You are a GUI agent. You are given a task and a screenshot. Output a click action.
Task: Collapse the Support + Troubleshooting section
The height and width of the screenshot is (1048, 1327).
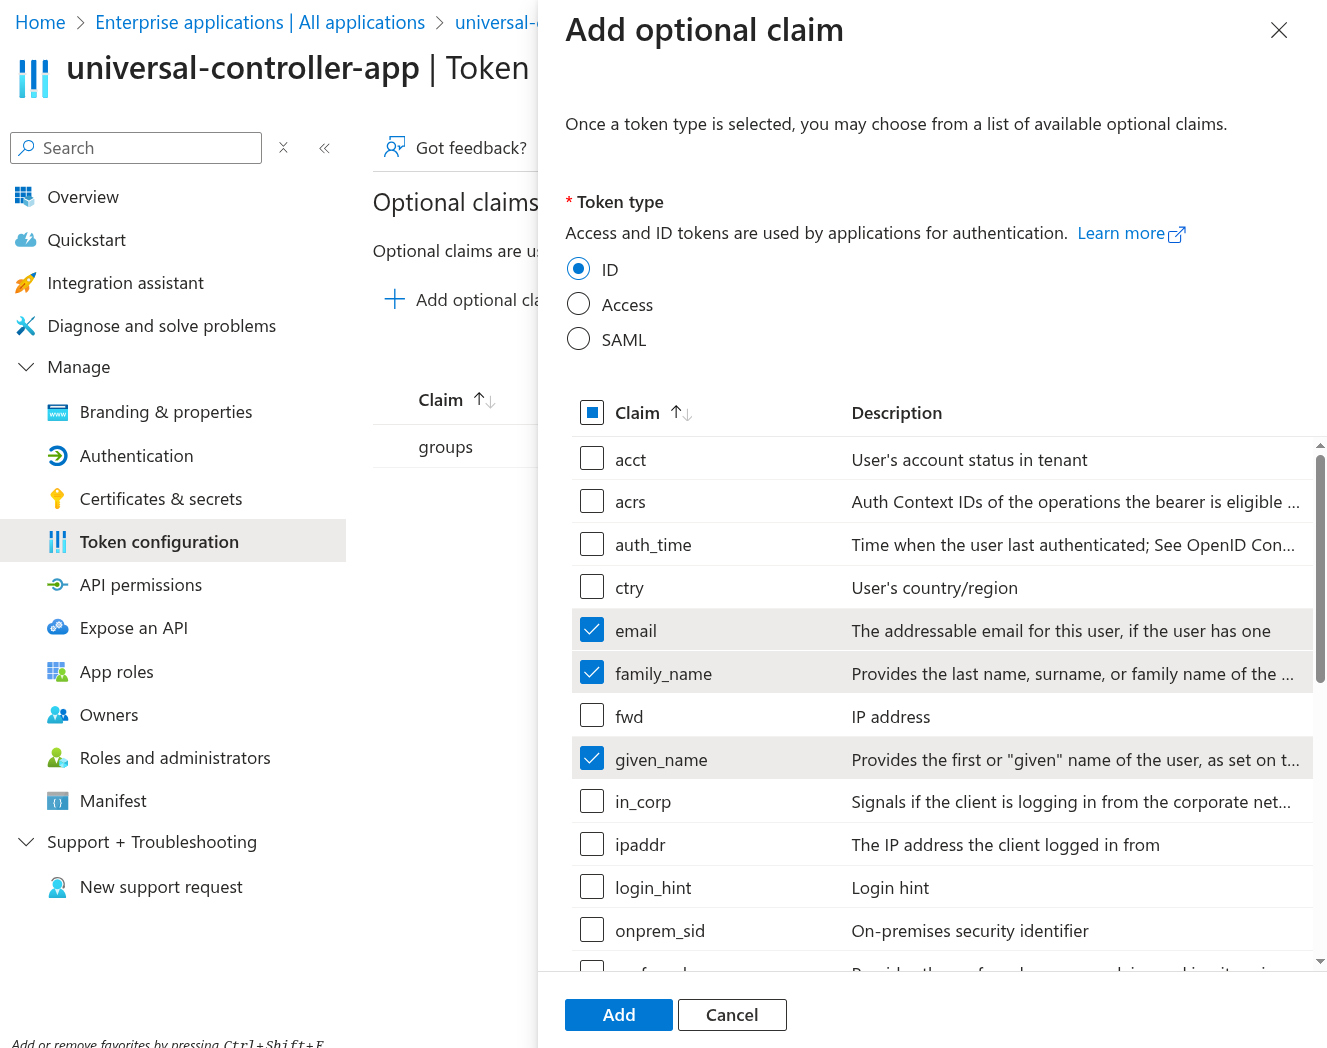pos(26,842)
